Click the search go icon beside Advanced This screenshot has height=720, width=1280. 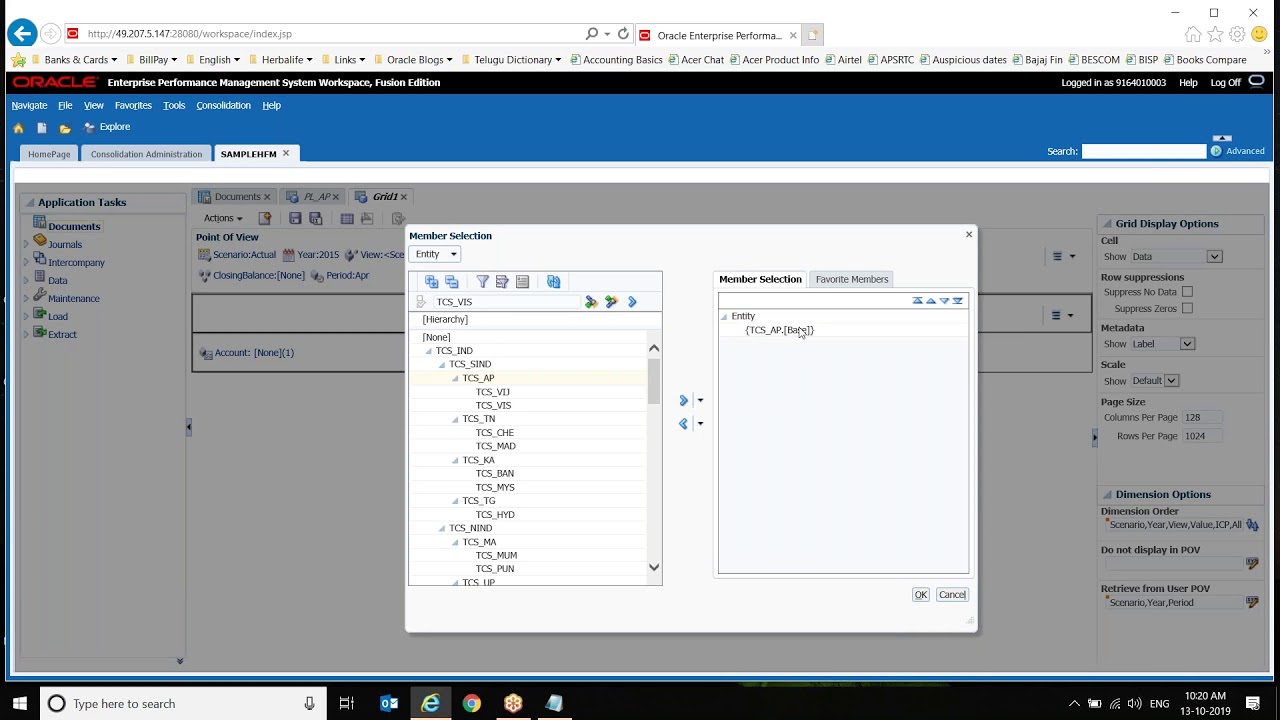[1216, 151]
